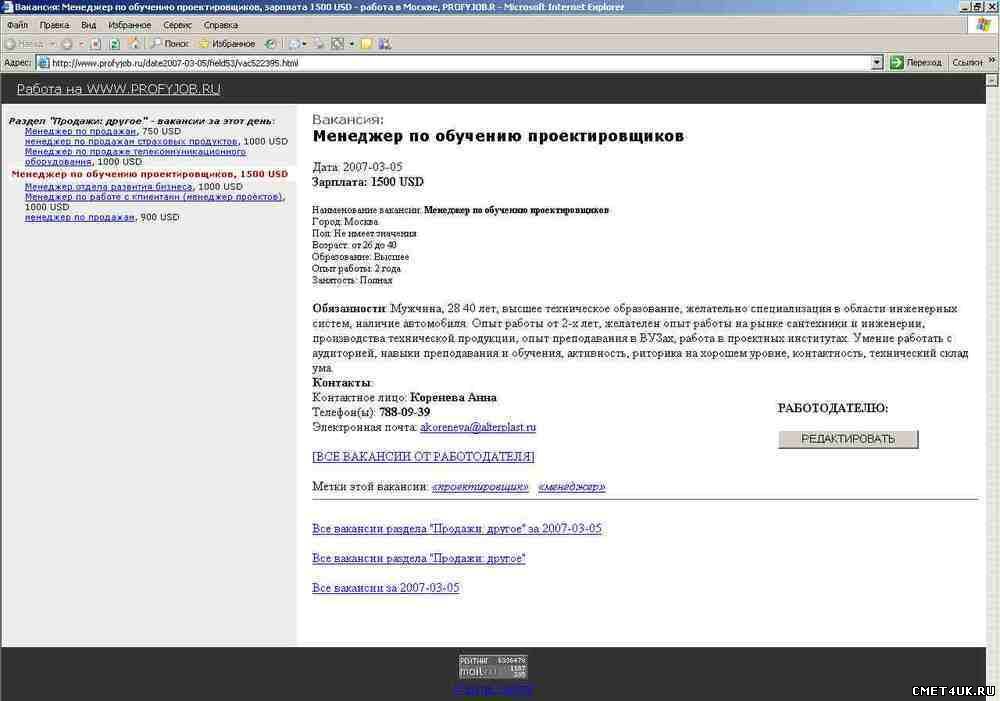The width and height of the screenshot is (1000, 701).
Task: Click the Home page toolbar icon
Action: click(x=134, y=44)
